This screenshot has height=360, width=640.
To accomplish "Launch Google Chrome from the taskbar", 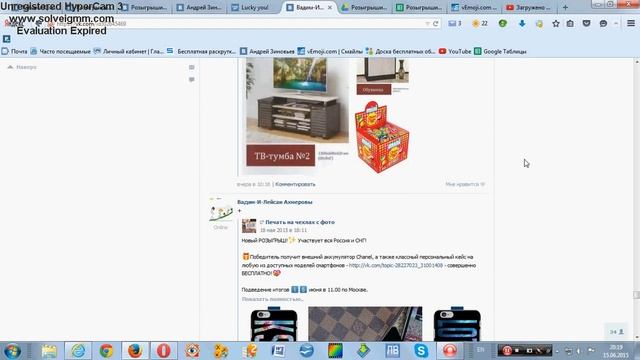I will (x=106, y=351).
